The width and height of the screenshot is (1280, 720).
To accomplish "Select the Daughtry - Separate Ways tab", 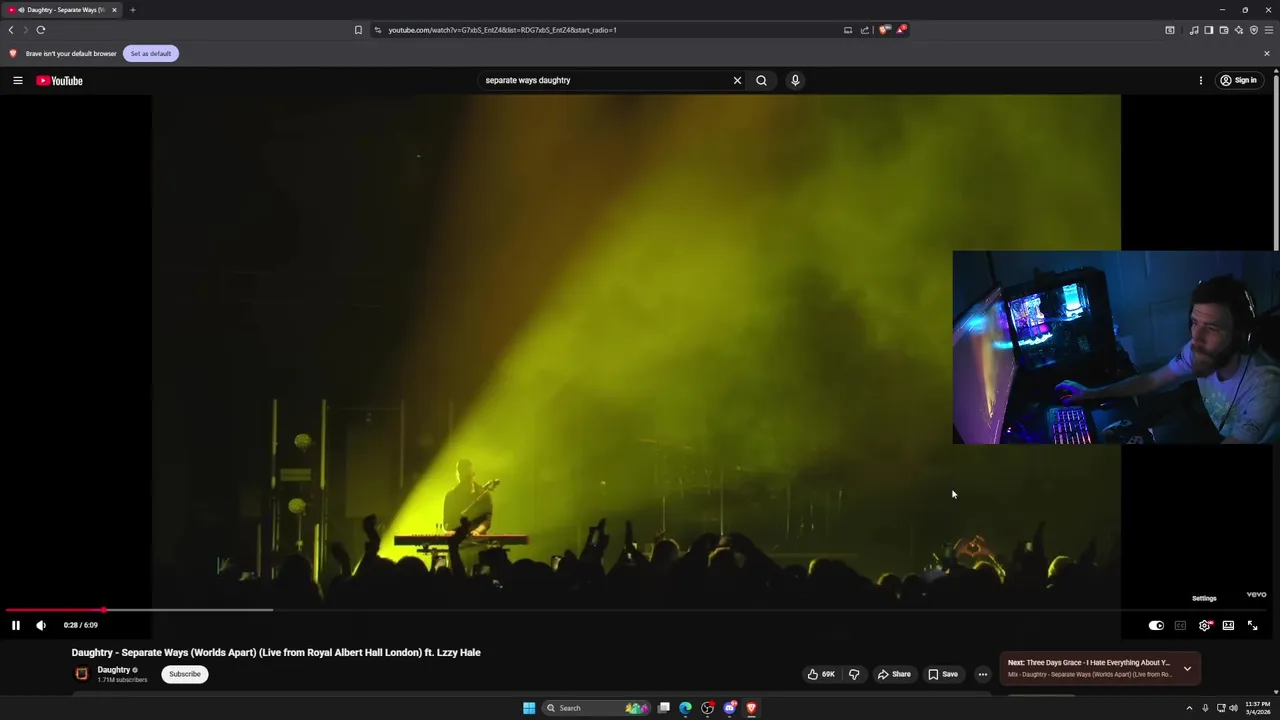I will click(60, 10).
